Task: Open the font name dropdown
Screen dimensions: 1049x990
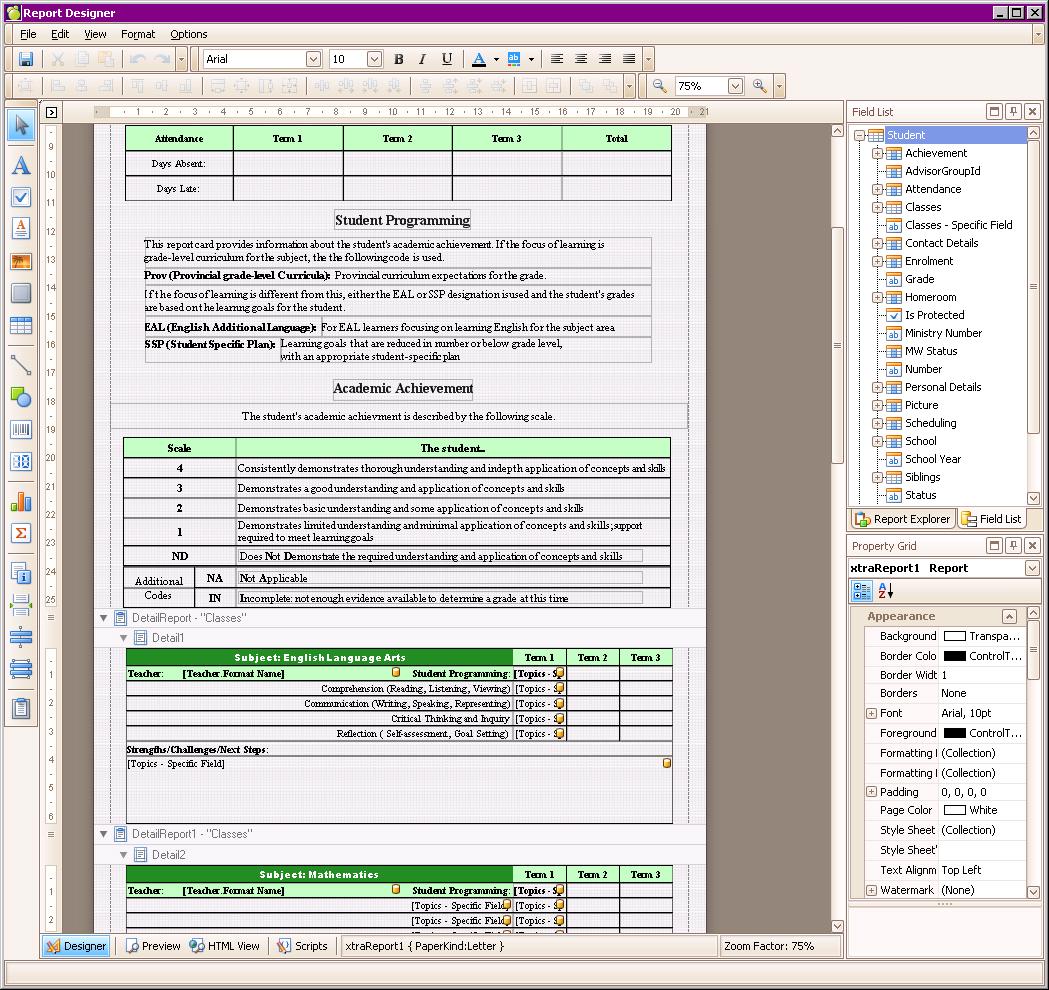Action: 313,60
